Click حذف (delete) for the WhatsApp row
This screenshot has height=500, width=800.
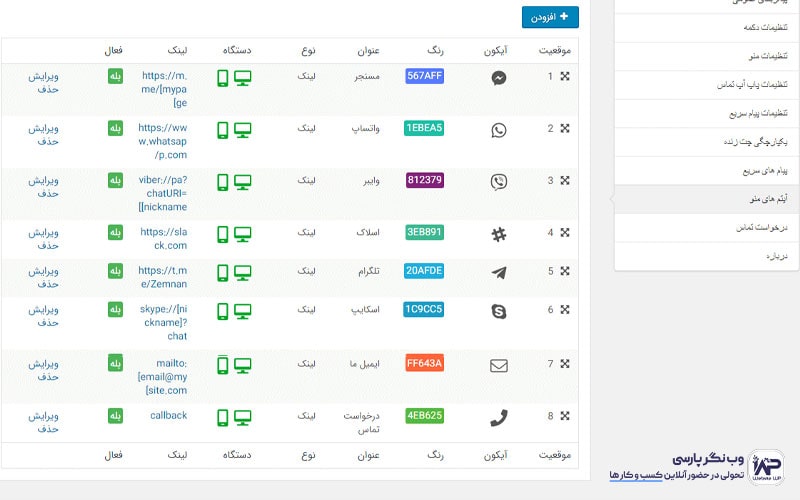click(48, 141)
